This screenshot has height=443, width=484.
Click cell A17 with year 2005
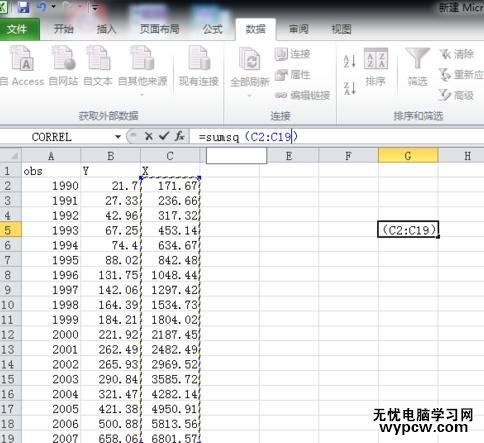pos(51,408)
